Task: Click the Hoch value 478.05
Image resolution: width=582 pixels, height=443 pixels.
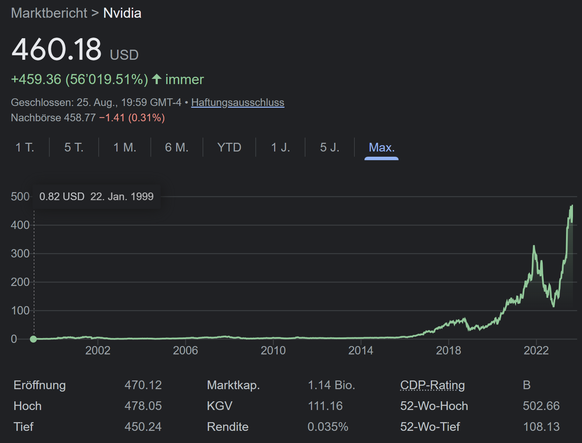Action: [143, 406]
